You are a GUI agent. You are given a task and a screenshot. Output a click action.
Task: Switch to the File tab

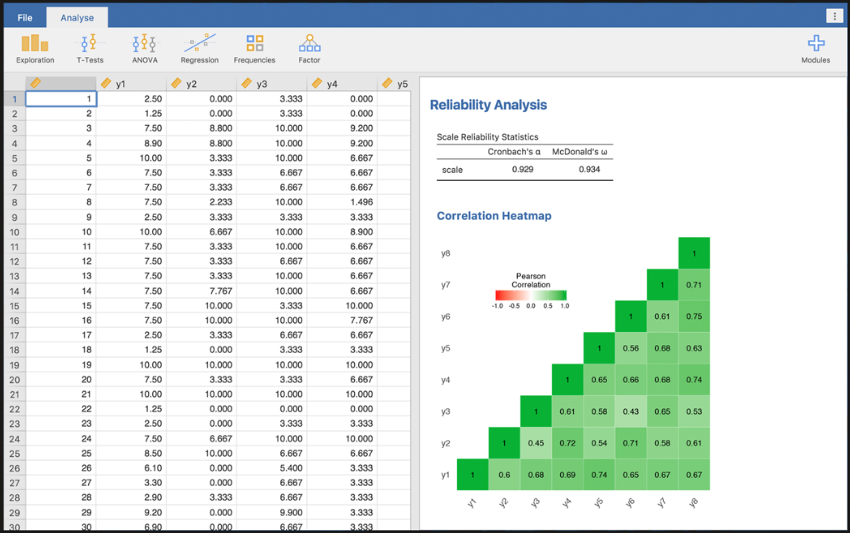(x=24, y=18)
